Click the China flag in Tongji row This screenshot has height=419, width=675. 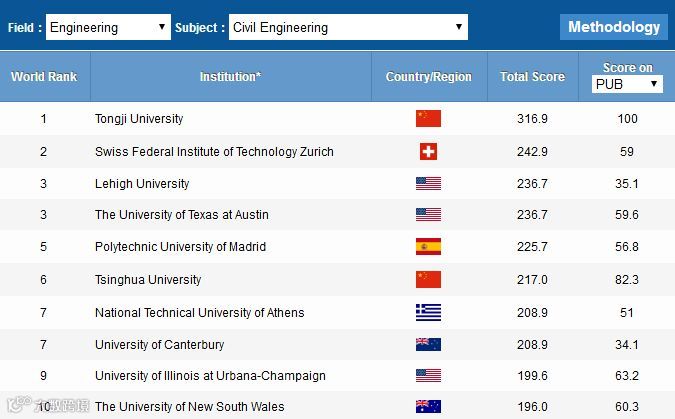click(428, 118)
